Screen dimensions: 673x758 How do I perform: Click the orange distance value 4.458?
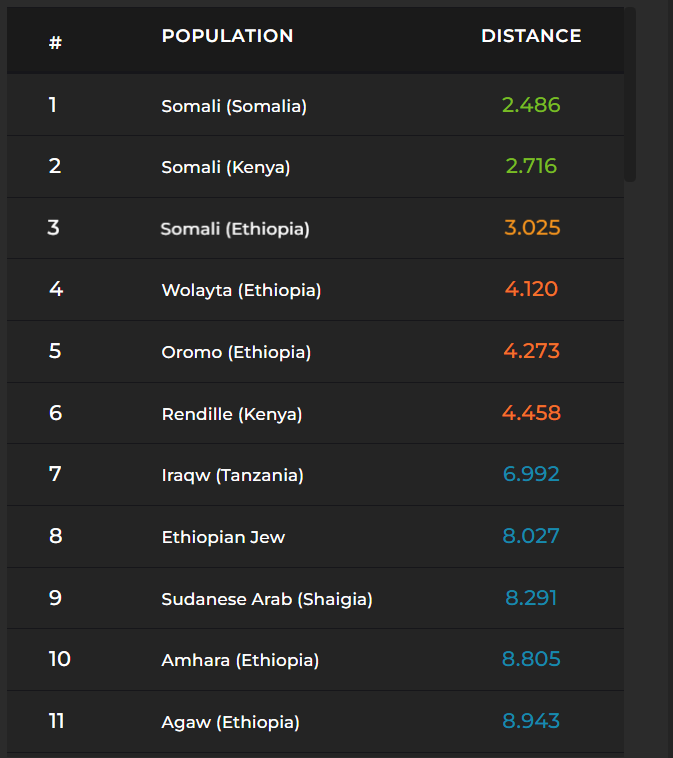pos(532,413)
